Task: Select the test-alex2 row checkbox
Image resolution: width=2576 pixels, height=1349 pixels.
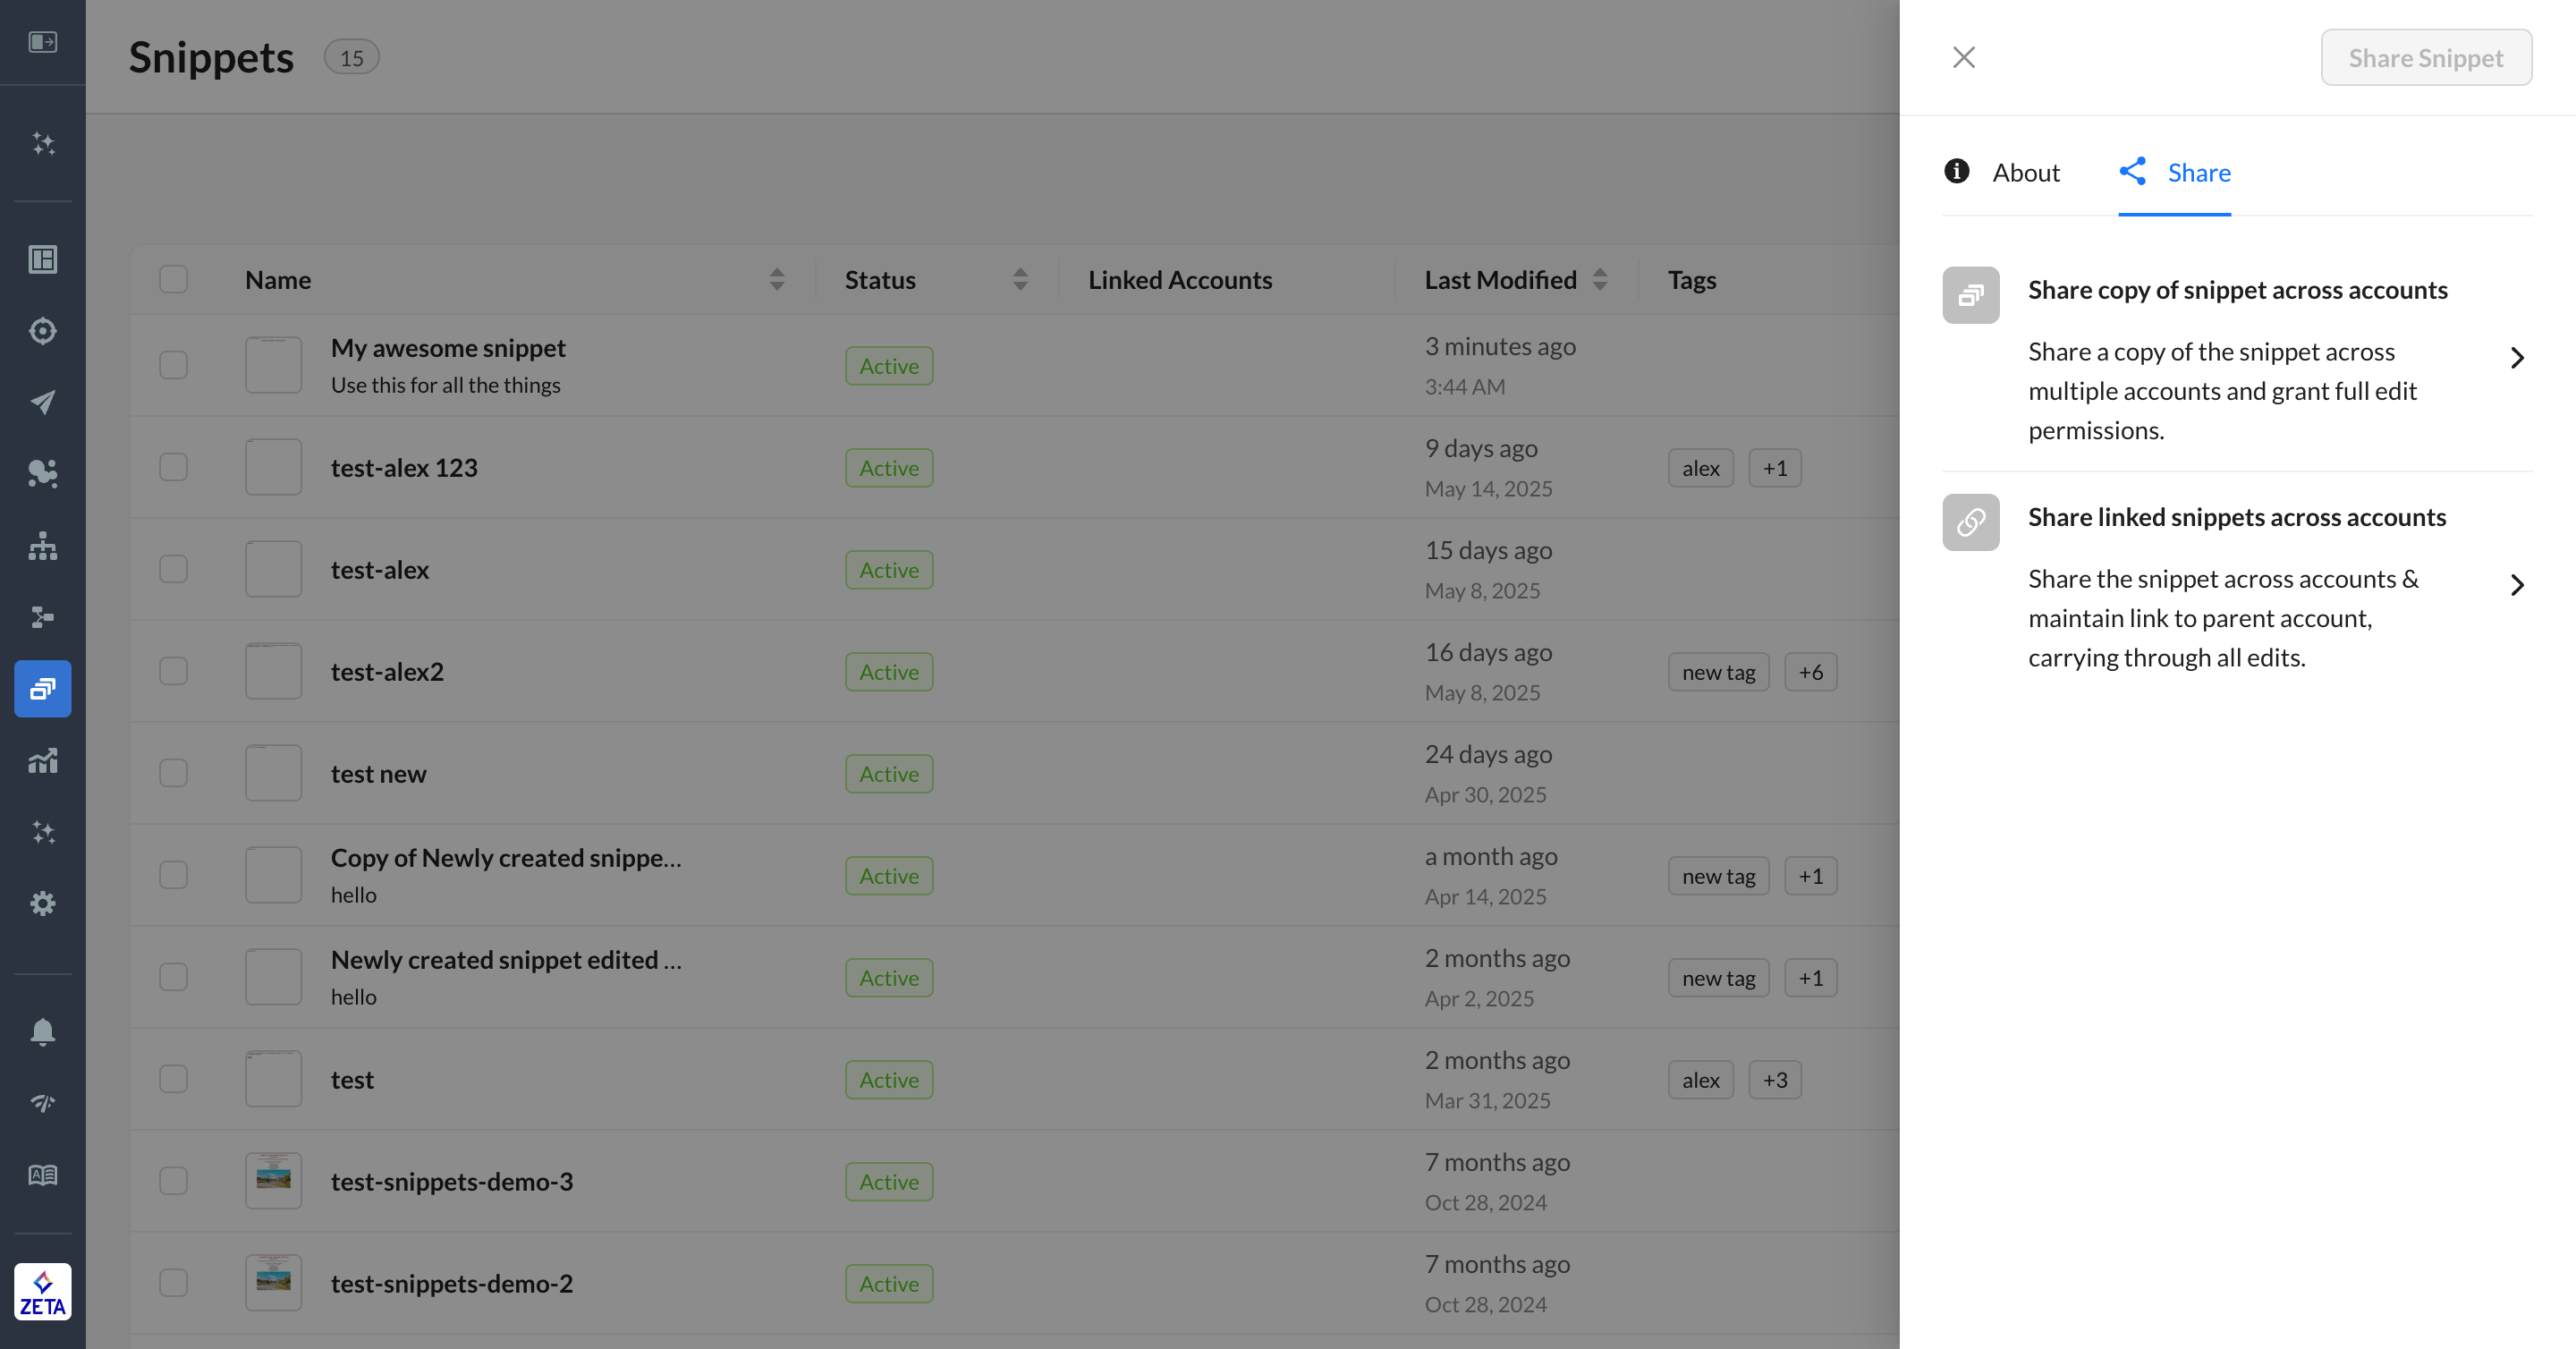Action: (x=173, y=671)
